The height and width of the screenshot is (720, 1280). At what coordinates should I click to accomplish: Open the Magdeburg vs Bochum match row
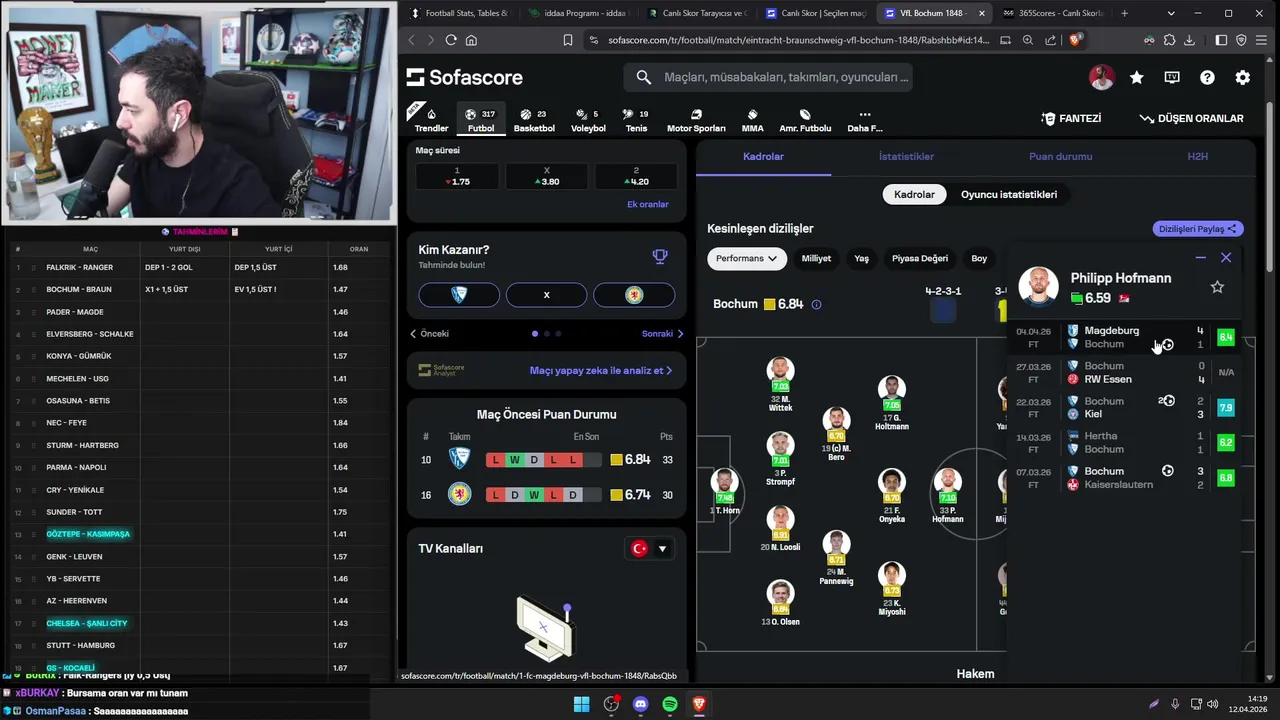1125,337
